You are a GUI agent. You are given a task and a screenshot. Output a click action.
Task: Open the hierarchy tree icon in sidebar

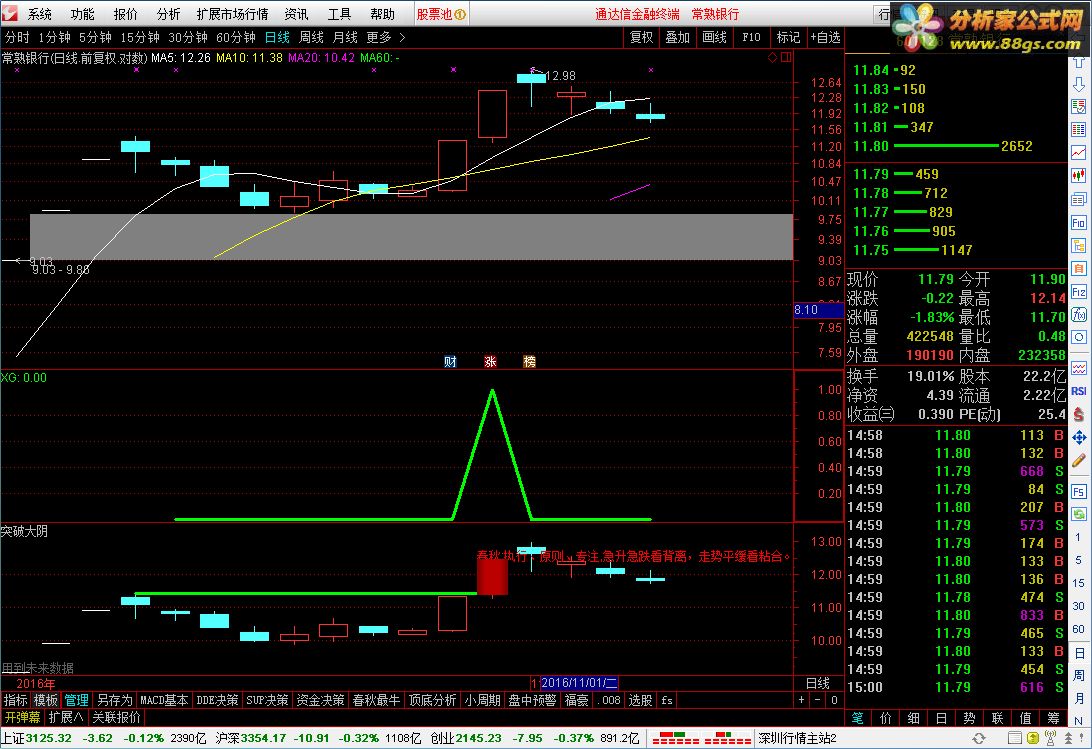[x=1079, y=245]
